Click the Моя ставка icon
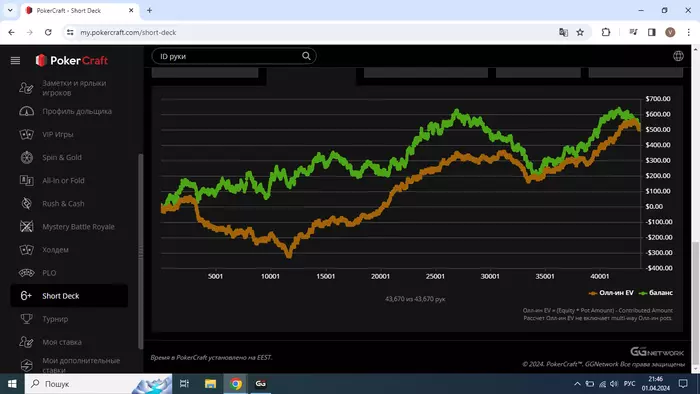The image size is (700, 394). pyautogui.click(x=26, y=342)
